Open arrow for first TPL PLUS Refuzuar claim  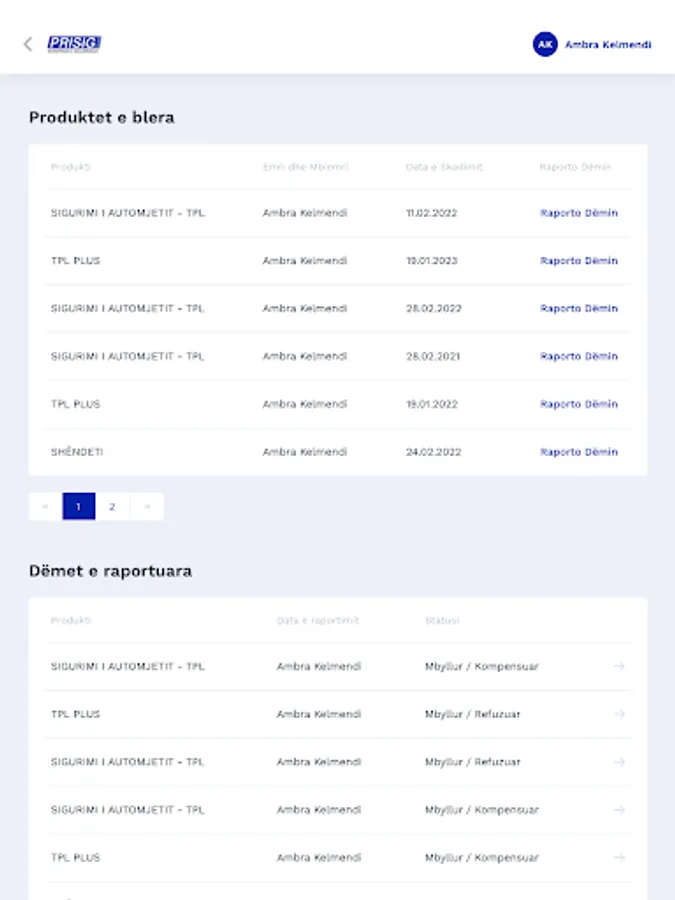(x=619, y=714)
